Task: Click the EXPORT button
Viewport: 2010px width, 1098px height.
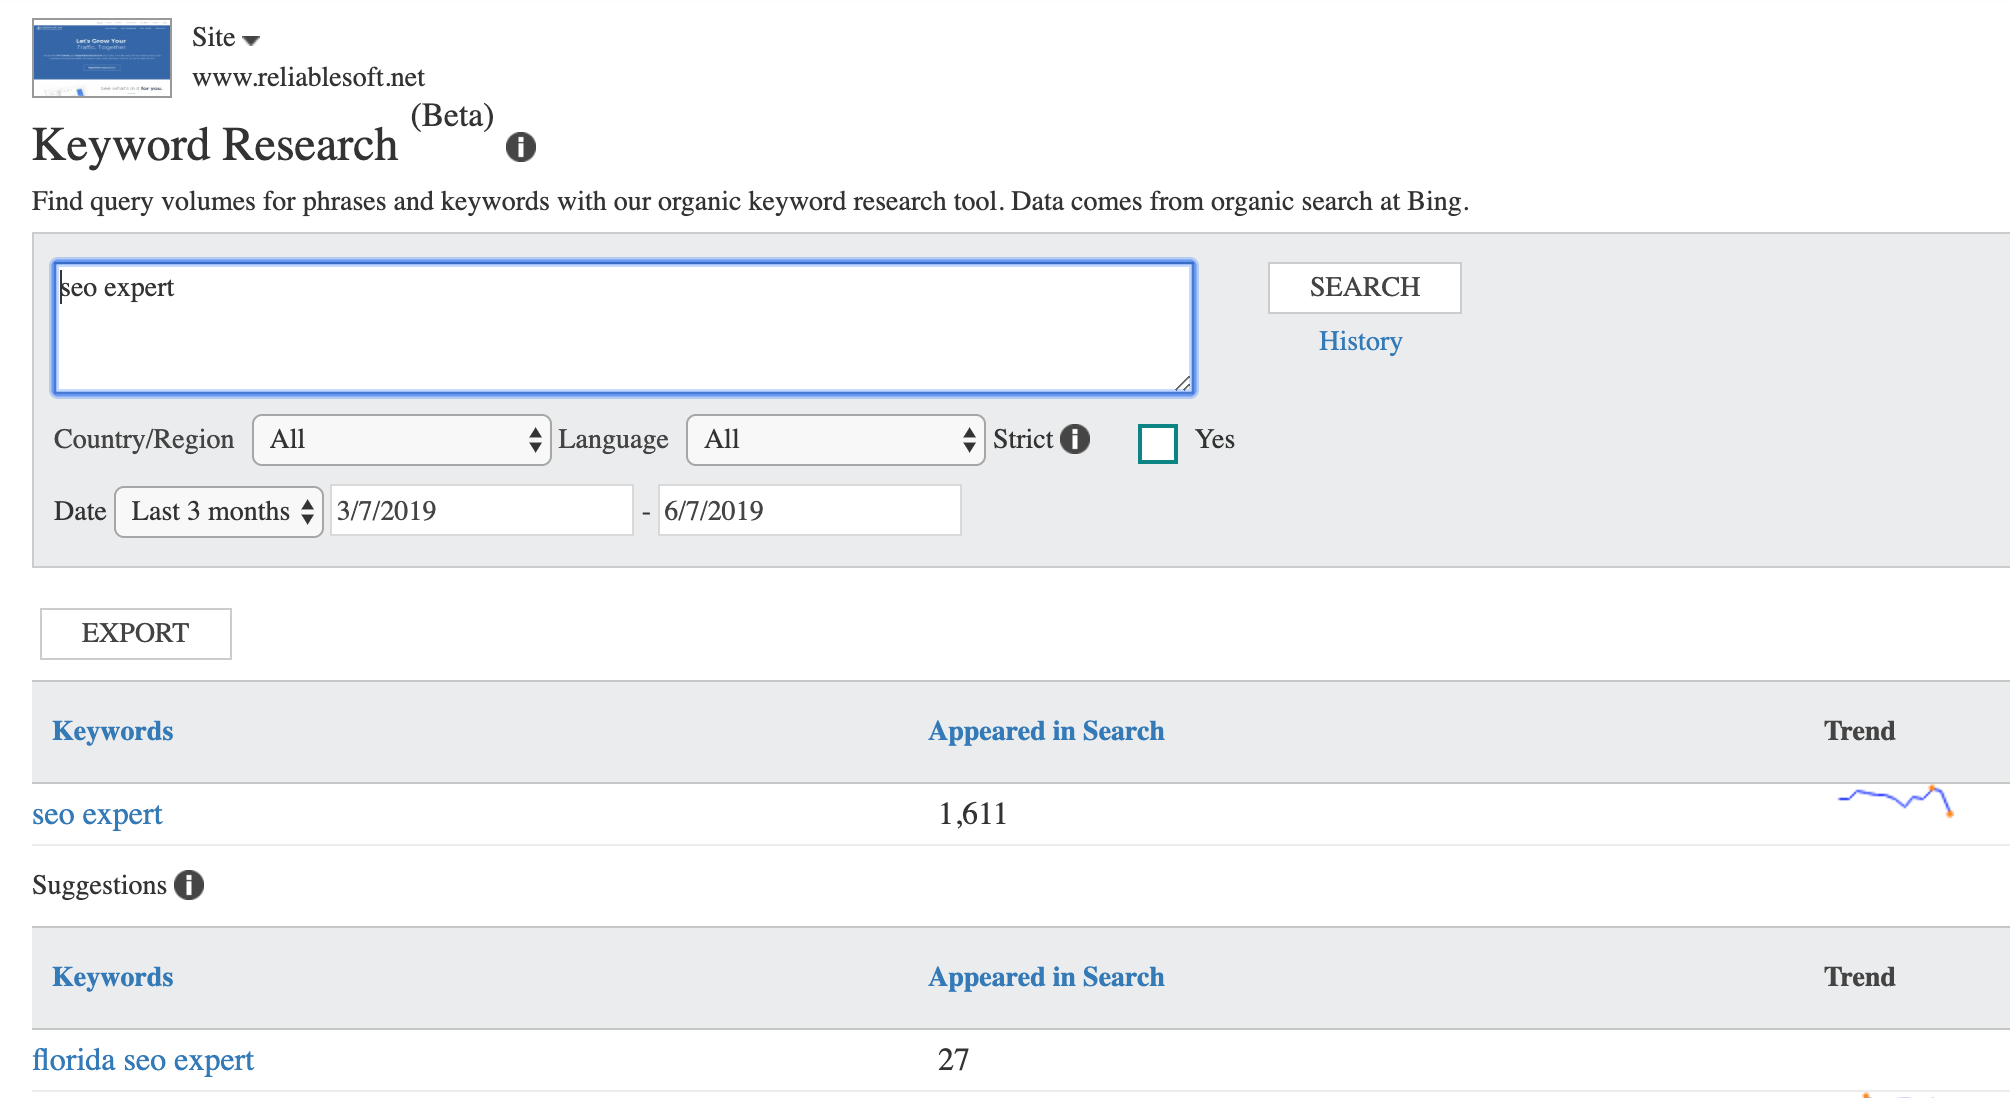Action: pyautogui.click(x=136, y=634)
